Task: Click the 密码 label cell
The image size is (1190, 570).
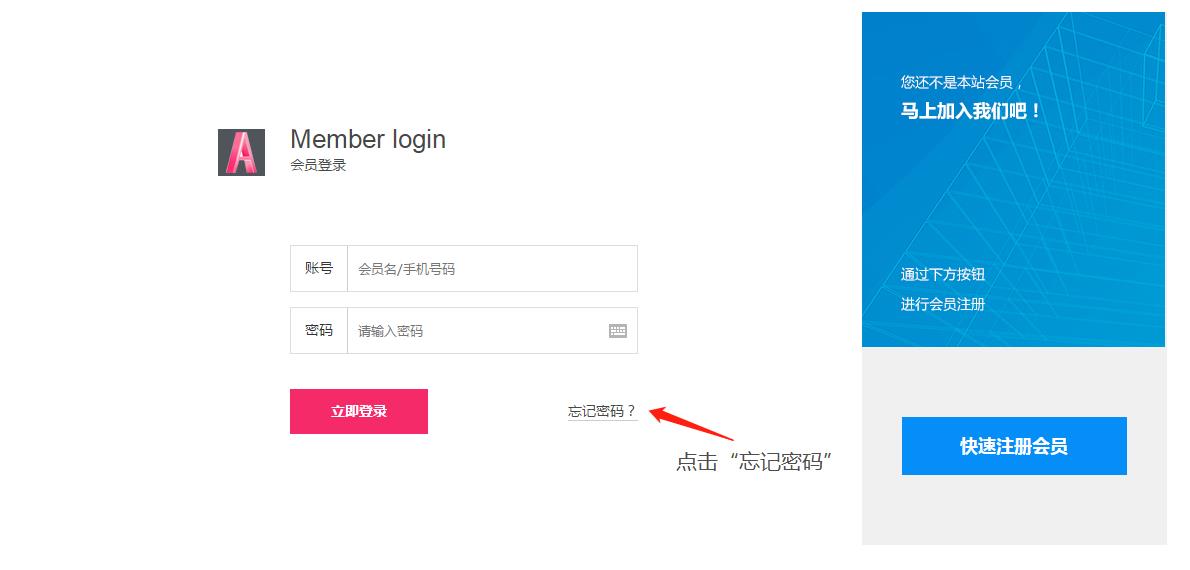Action: (319, 331)
